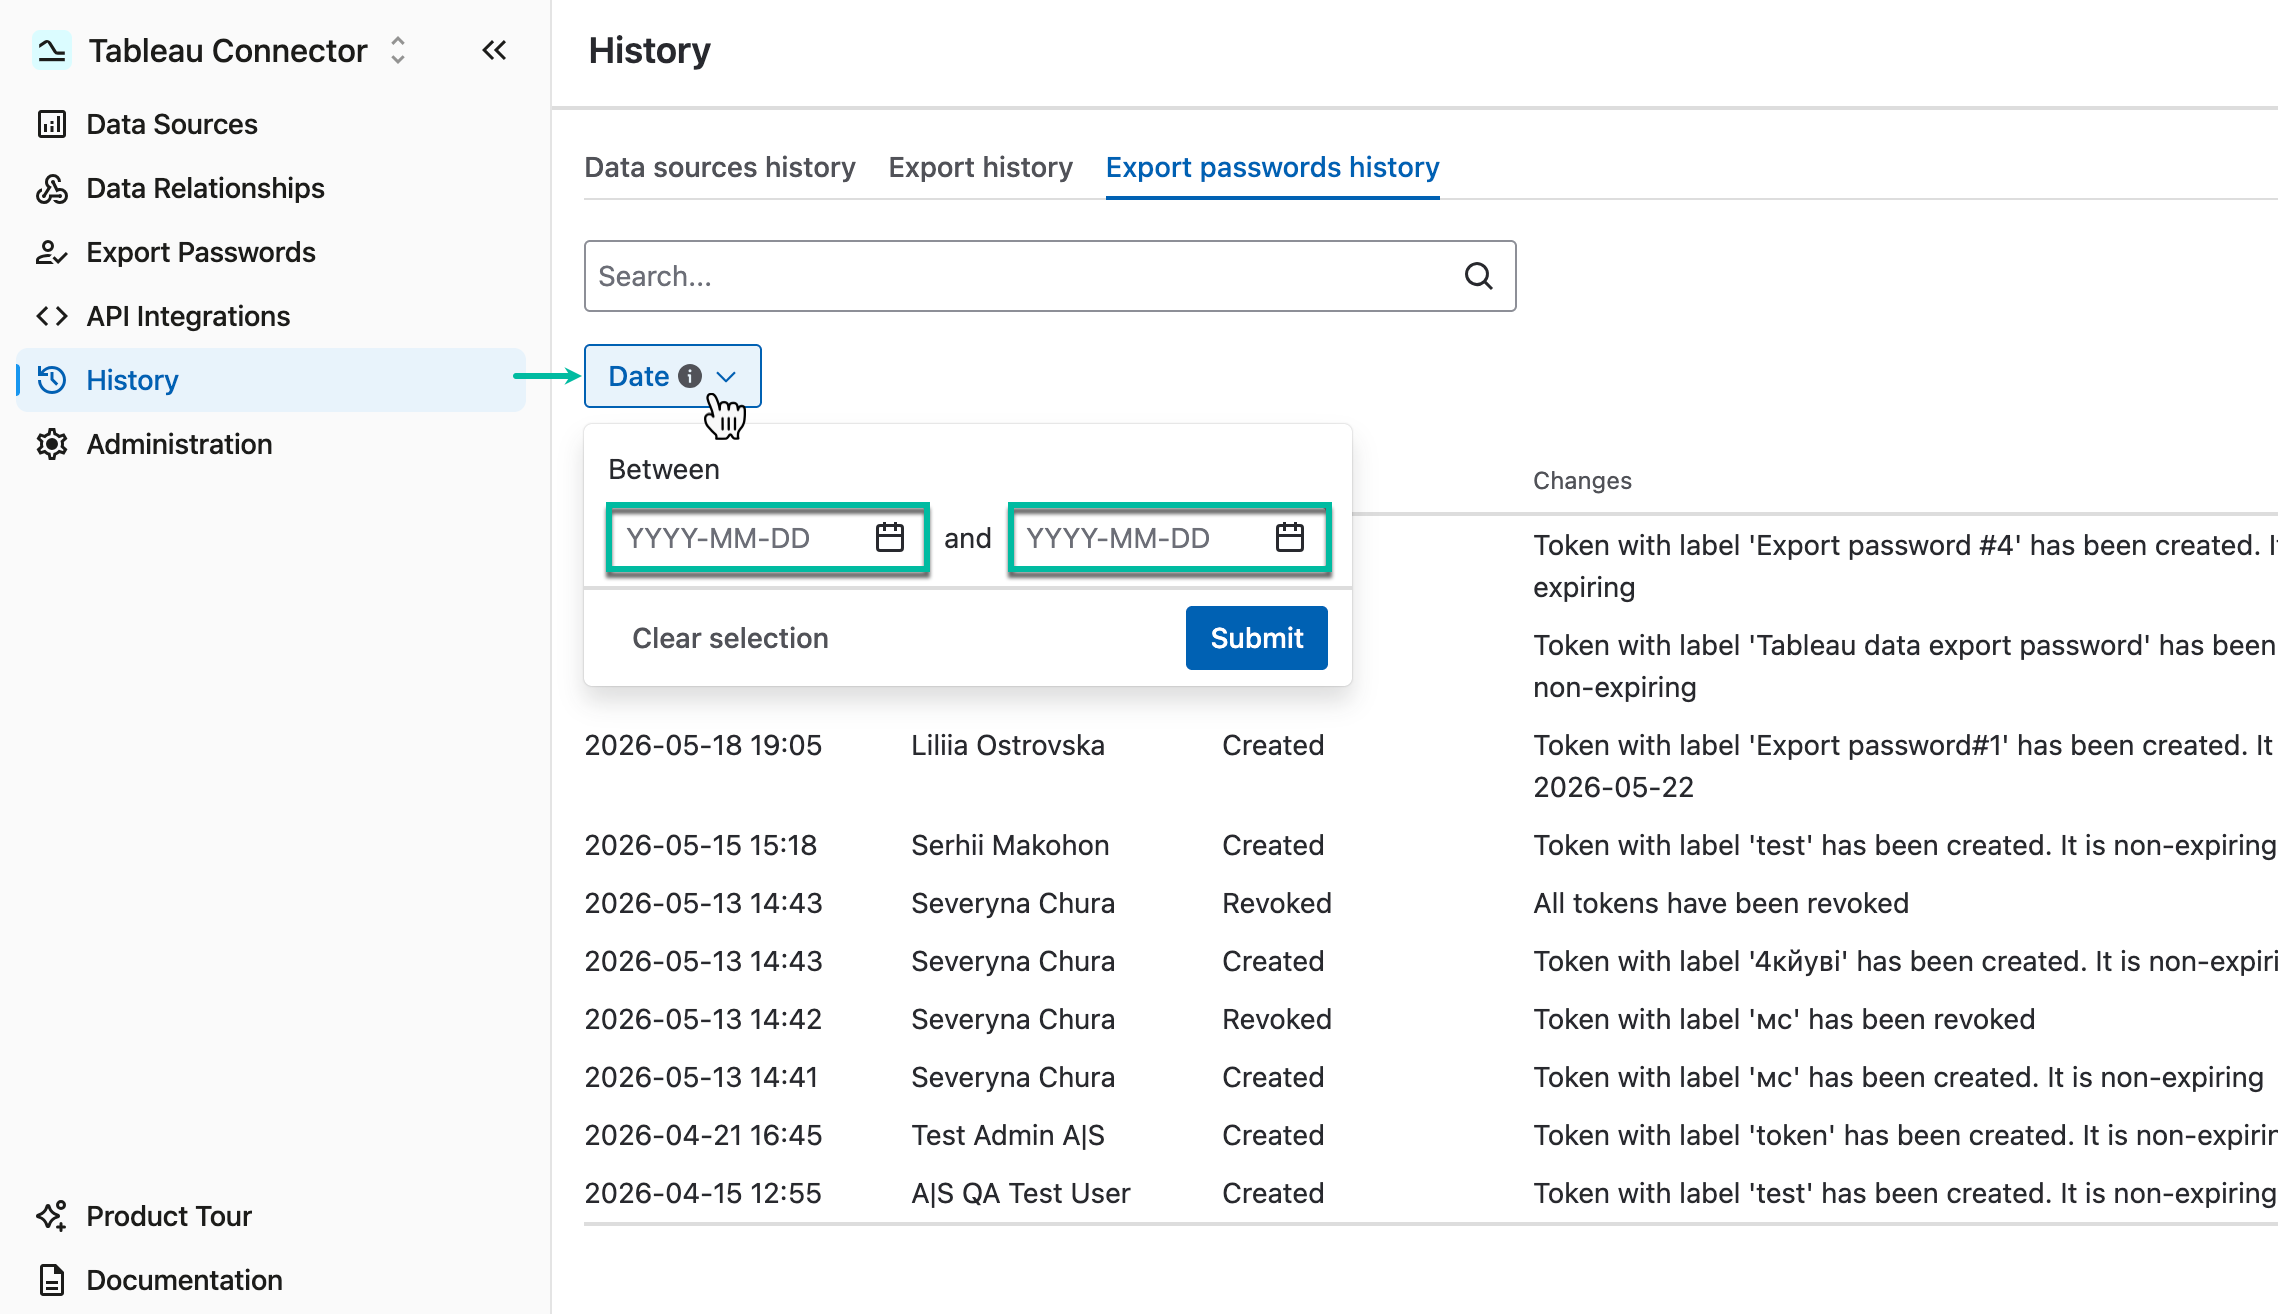Click the Changes column header

[1582, 481]
